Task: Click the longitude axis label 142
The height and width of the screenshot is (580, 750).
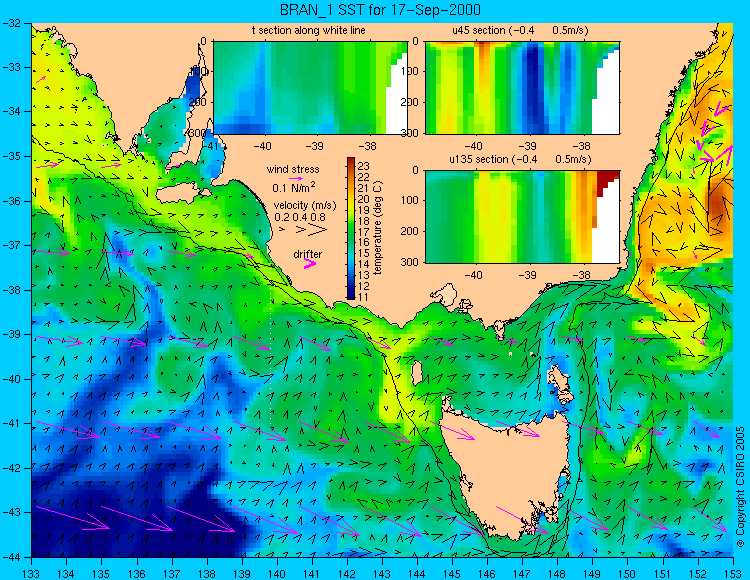Action: [x=347, y=572]
